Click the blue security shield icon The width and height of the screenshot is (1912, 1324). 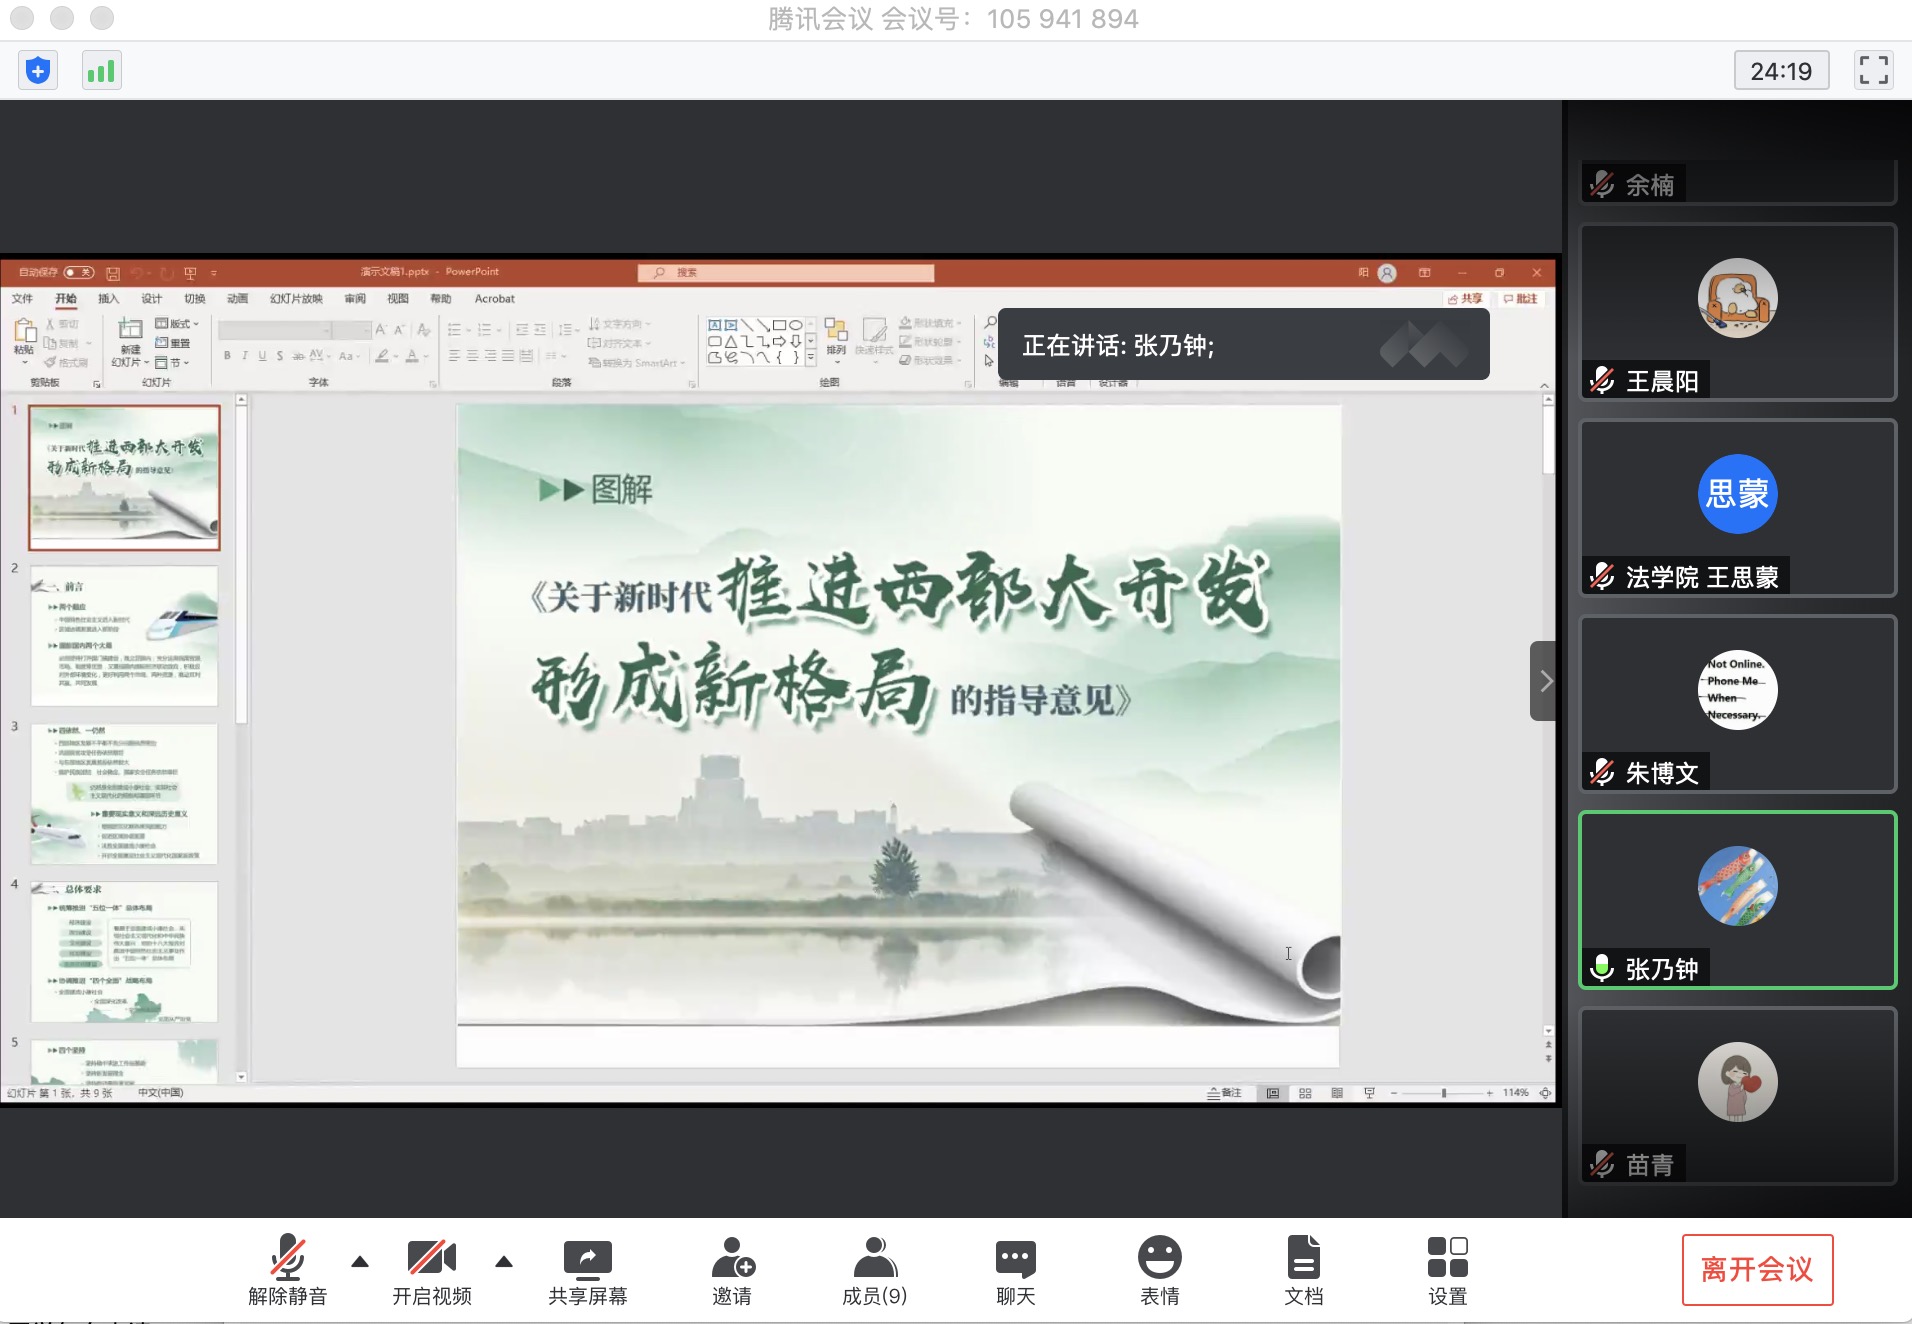pos(38,71)
